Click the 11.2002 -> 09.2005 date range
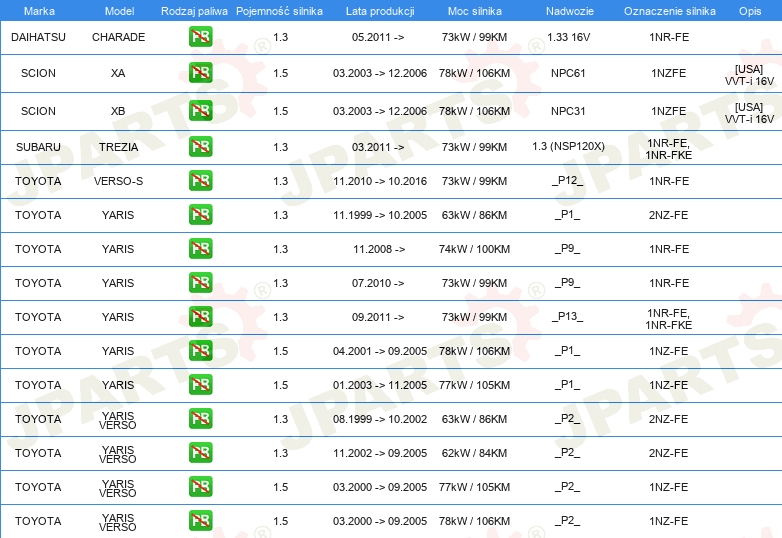 pos(380,453)
